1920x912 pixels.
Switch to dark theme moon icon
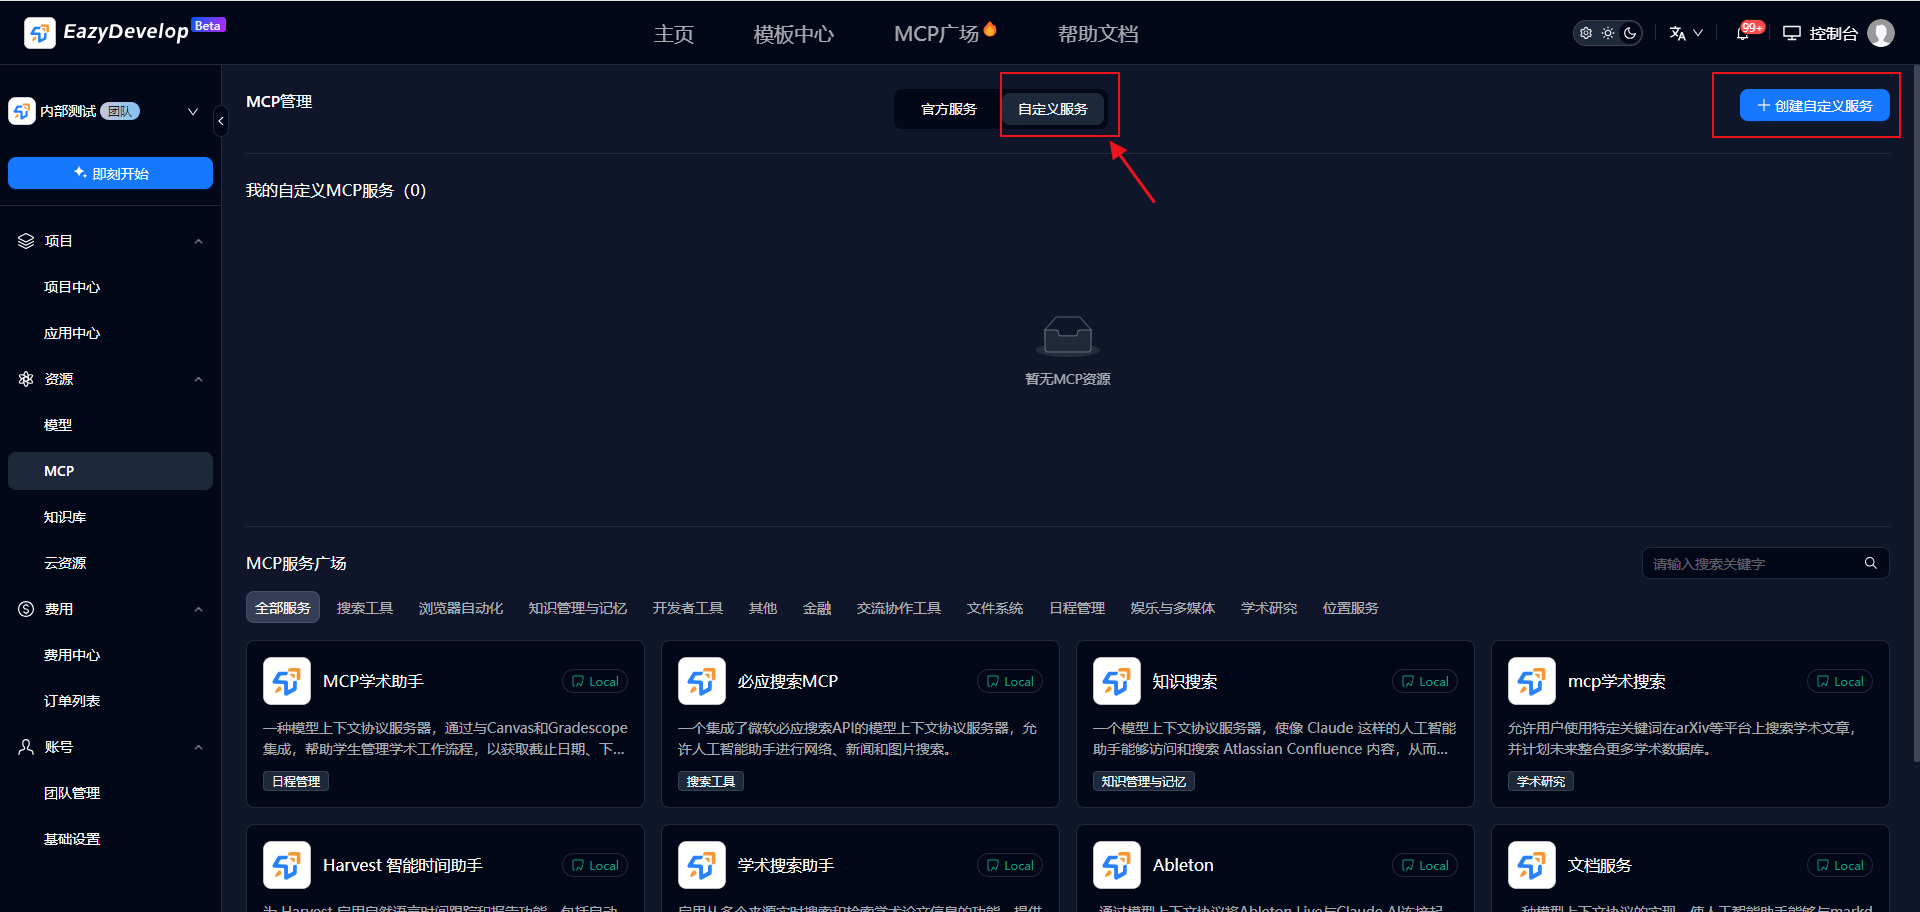click(x=1630, y=33)
